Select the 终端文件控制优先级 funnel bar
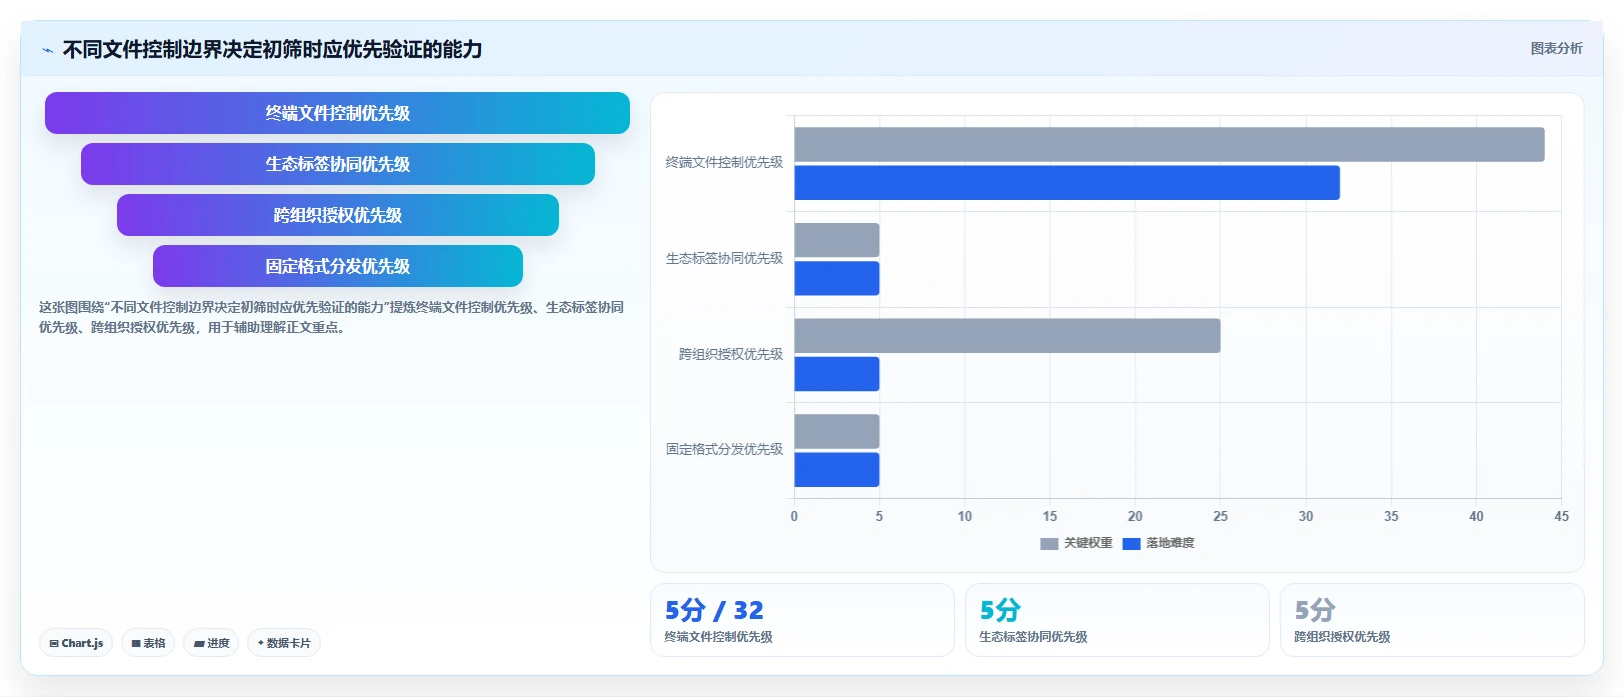1624x697 pixels. (337, 113)
